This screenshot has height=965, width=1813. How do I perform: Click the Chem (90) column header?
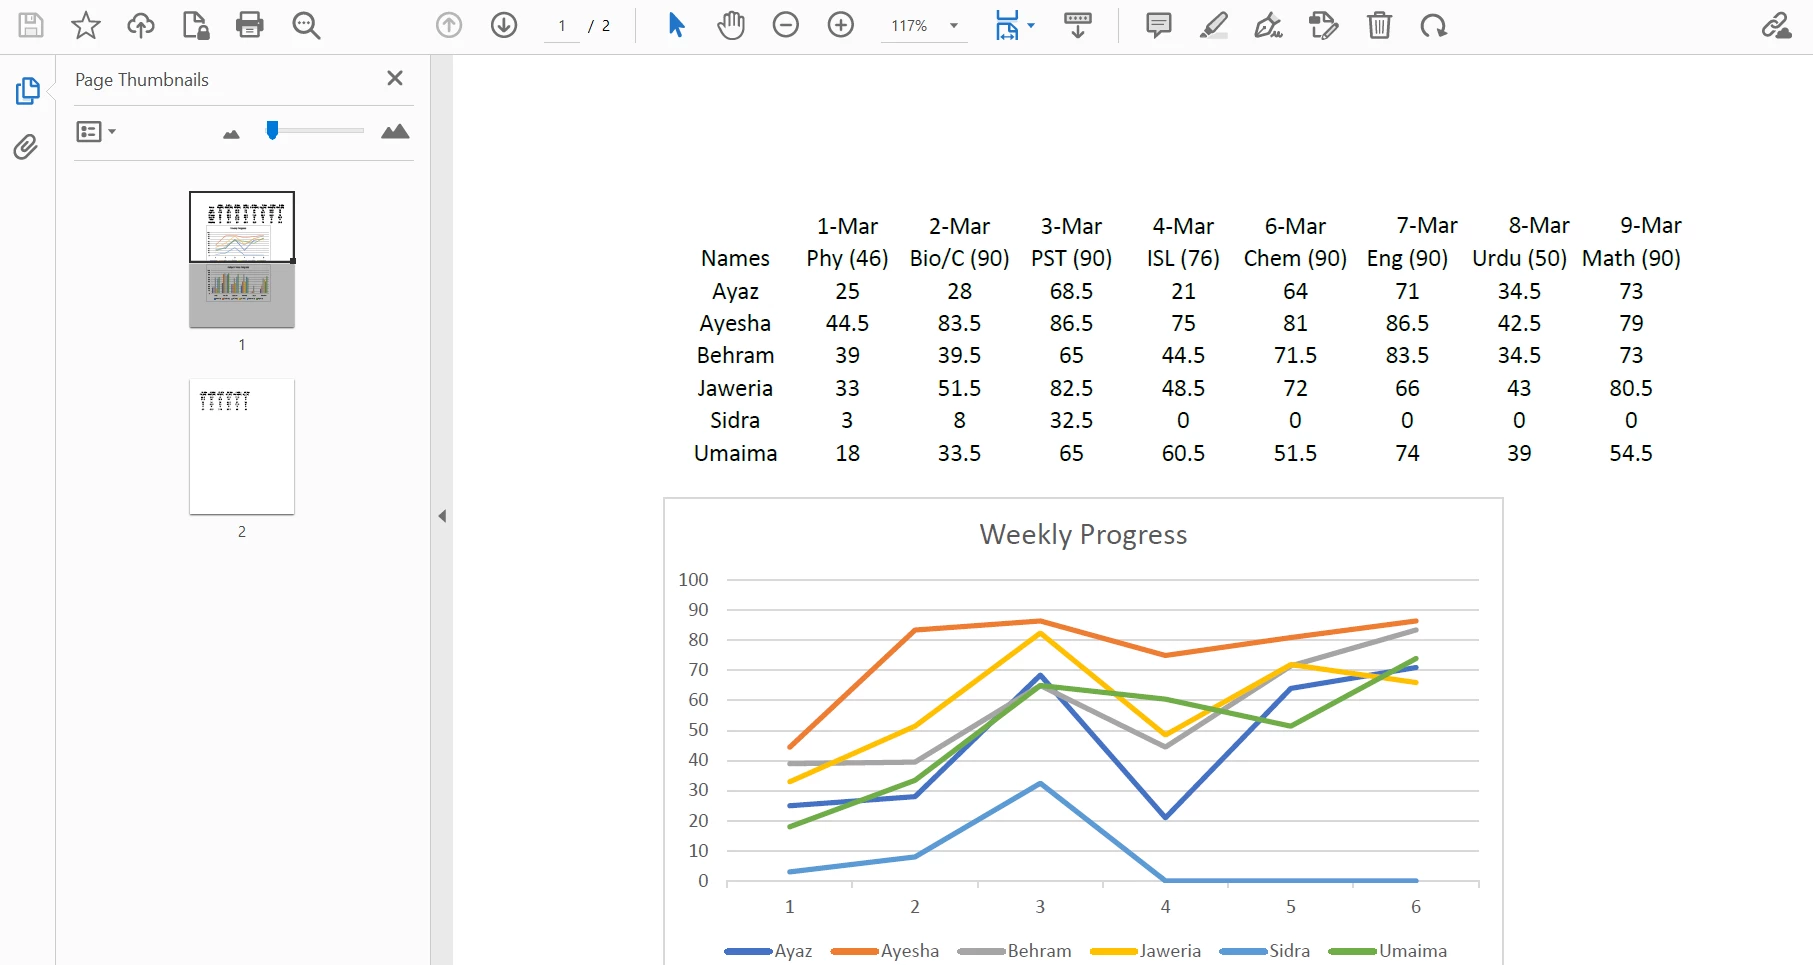[x=1295, y=258]
